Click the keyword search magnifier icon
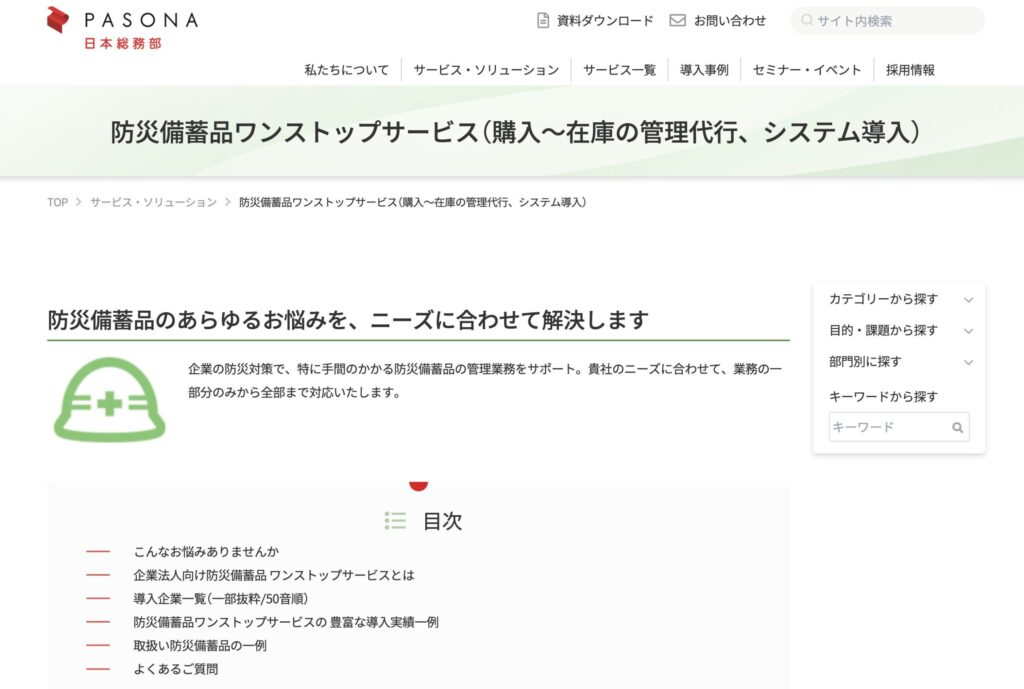Screen dimensions: 1024x689 [957, 427]
